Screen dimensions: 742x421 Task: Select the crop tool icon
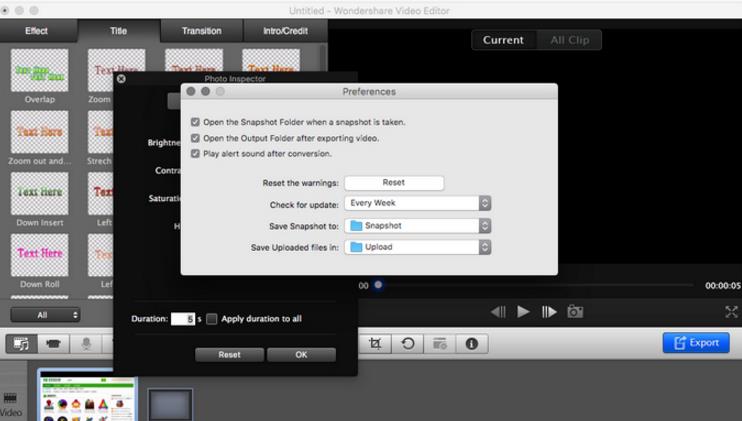click(x=375, y=343)
